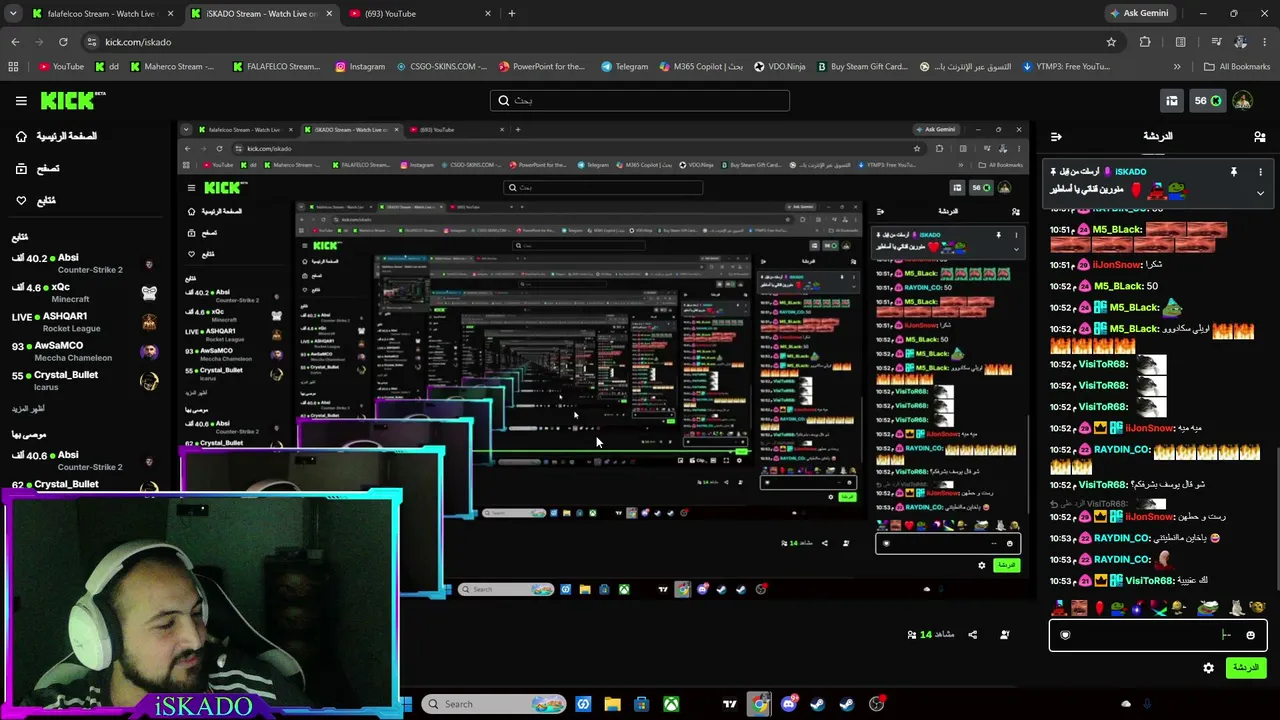
Task: Open Microsoft Store from the taskbar
Action: click(x=642, y=704)
